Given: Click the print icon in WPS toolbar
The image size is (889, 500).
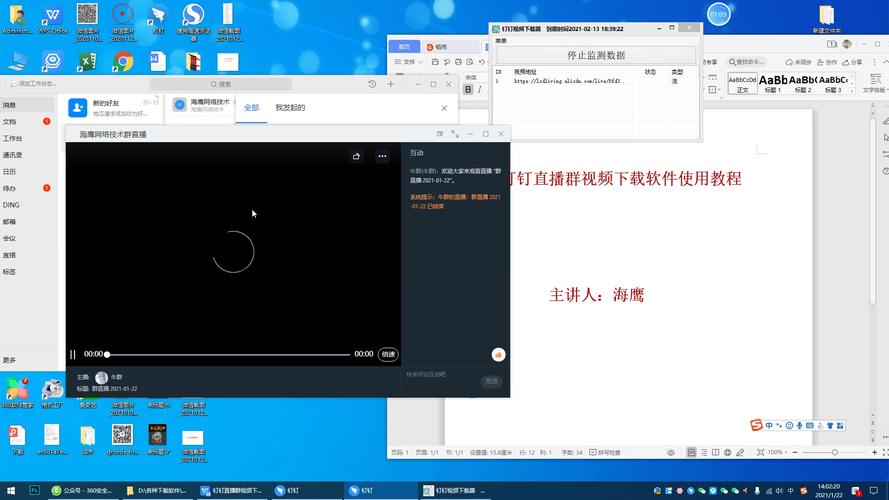Looking at the screenshot, I should click(x=458, y=62).
